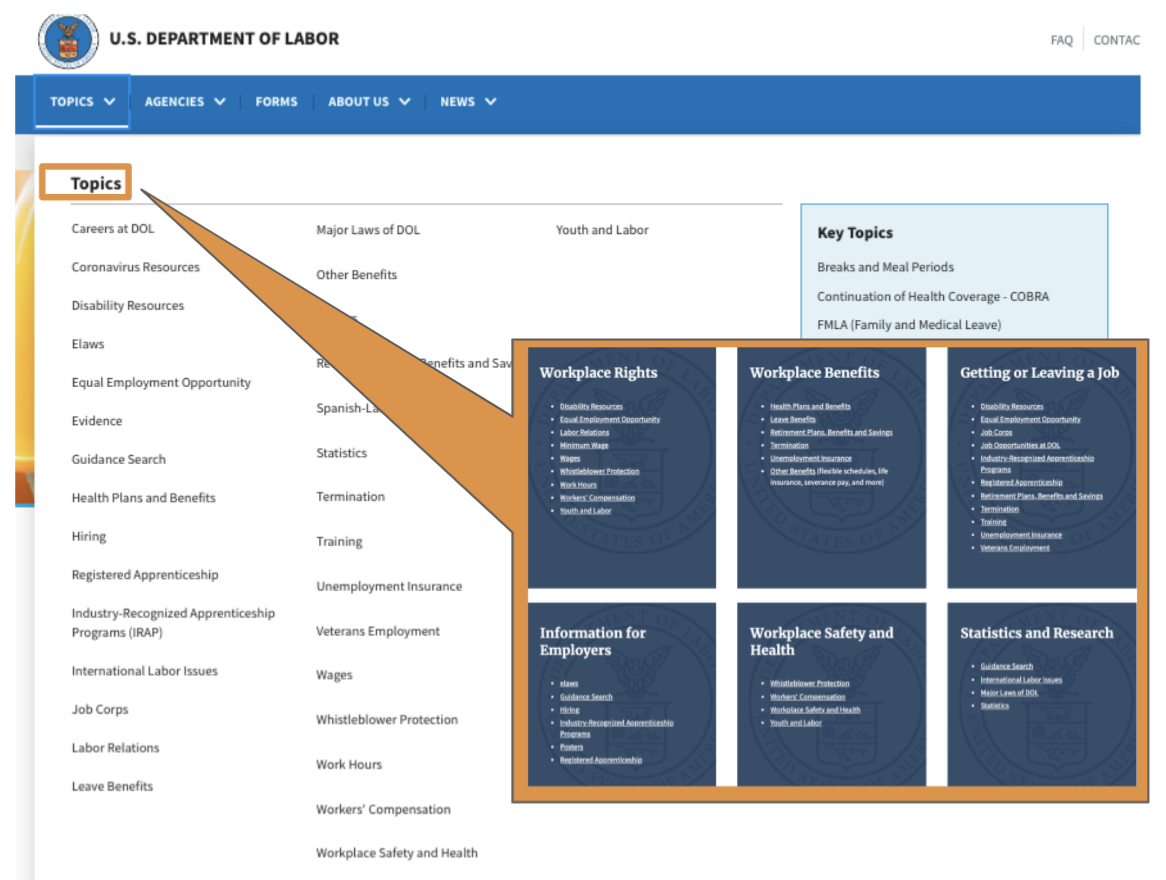The image size is (1166, 880).
Task: Open Unemployment Insurance under Workplace Benefits
Action: point(811,458)
